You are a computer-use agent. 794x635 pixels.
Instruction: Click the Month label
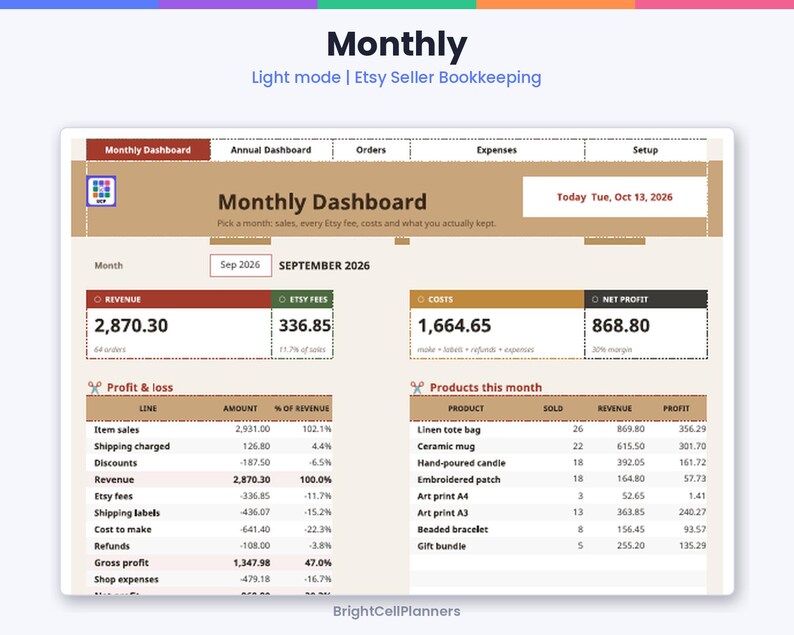pos(108,265)
